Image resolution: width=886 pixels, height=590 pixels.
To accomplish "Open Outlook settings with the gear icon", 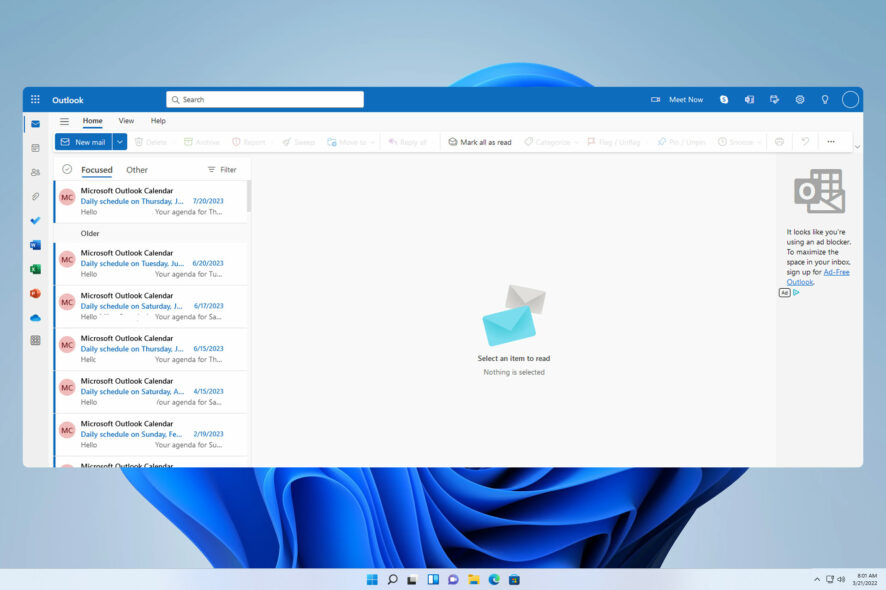I will tap(800, 99).
